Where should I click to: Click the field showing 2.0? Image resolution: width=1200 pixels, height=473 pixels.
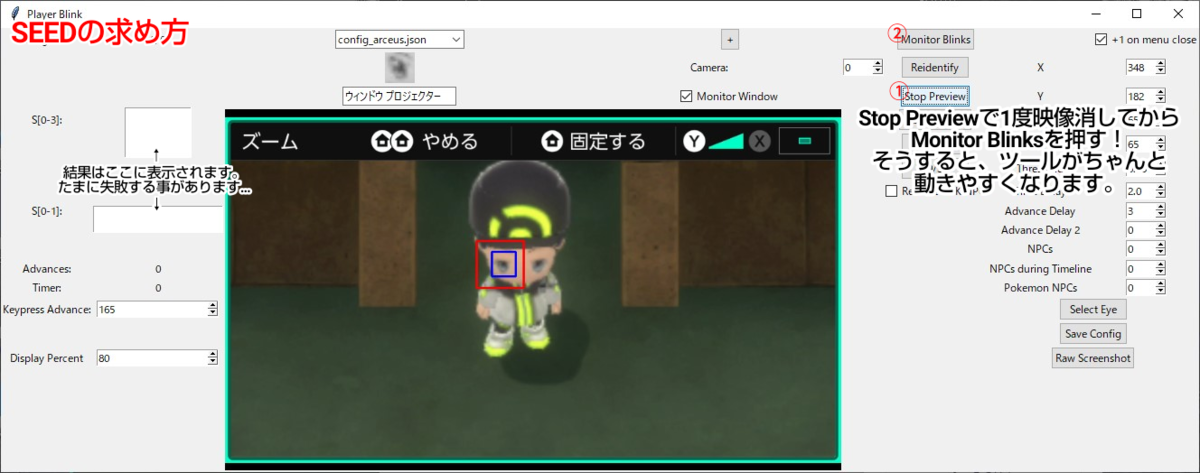coord(1139,191)
